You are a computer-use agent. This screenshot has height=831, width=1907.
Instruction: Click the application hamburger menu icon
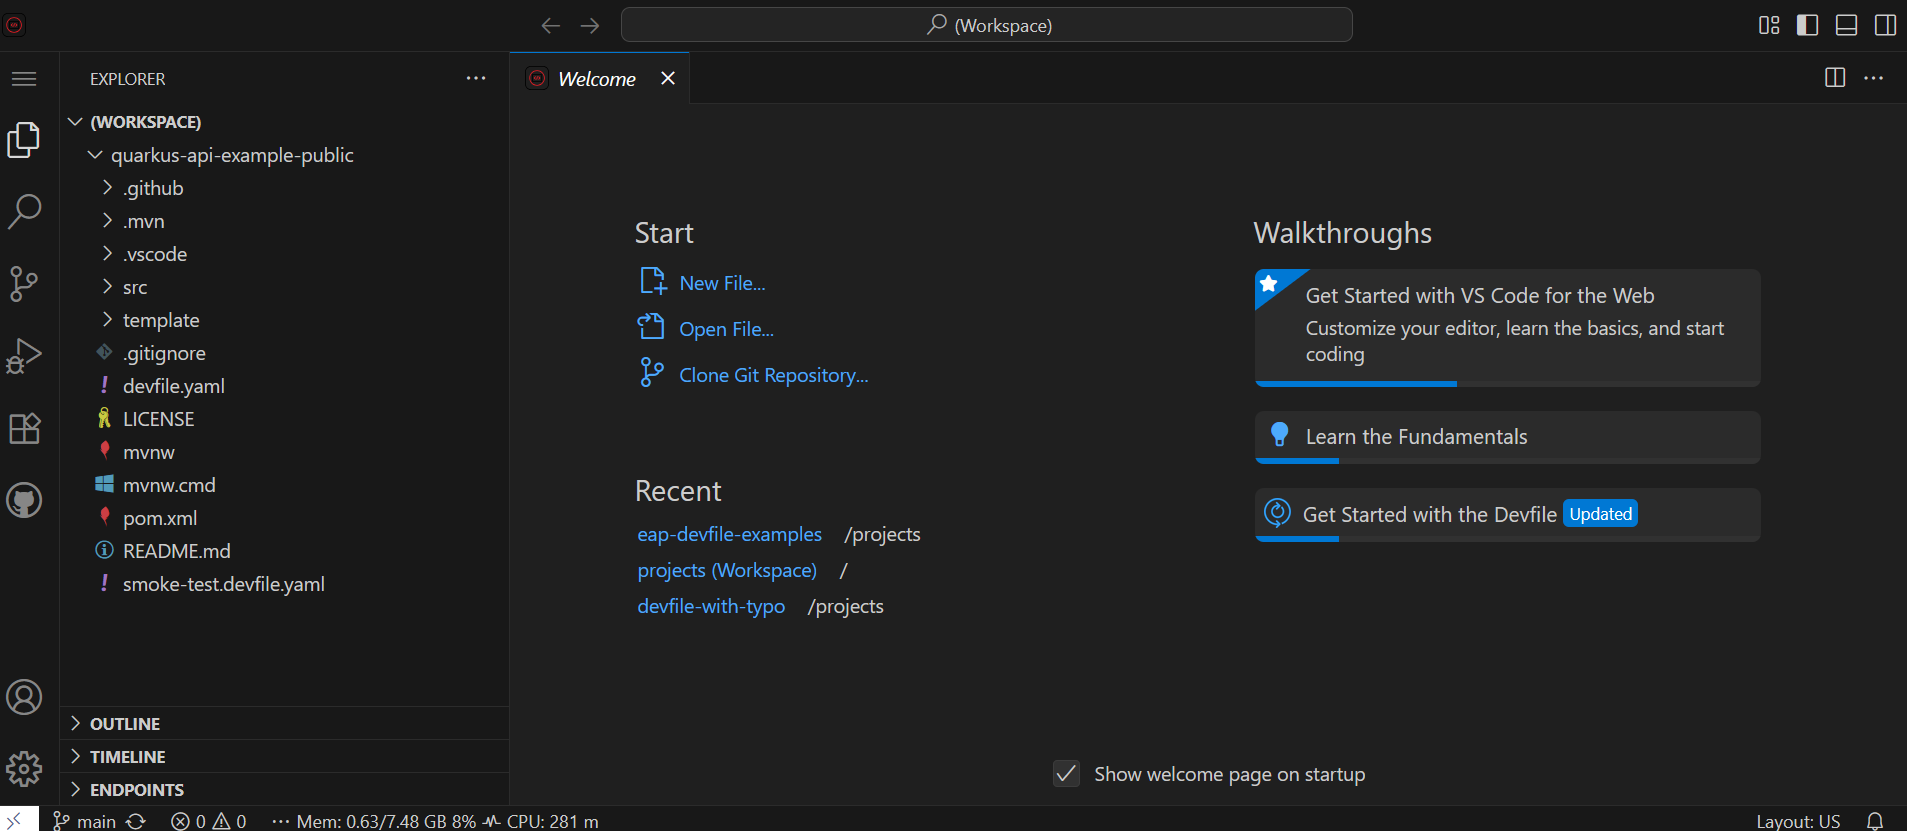pos(24,79)
